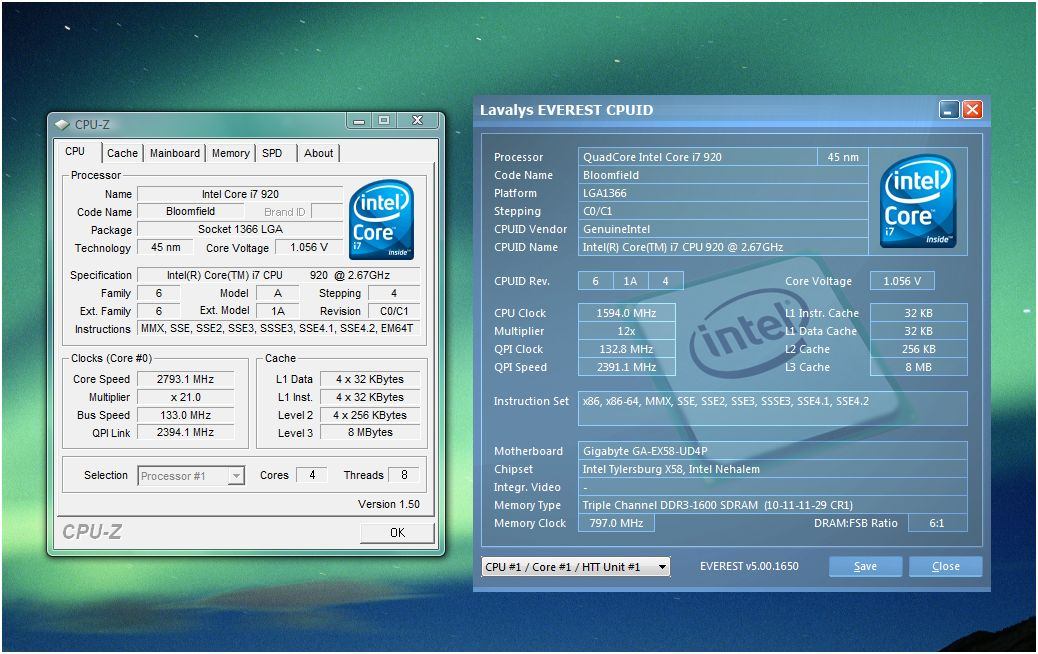Click the Core Voltage value 1.056 V in CPU-Z
Image resolution: width=1038 pixels, height=654 pixels.
(x=308, y=247)
